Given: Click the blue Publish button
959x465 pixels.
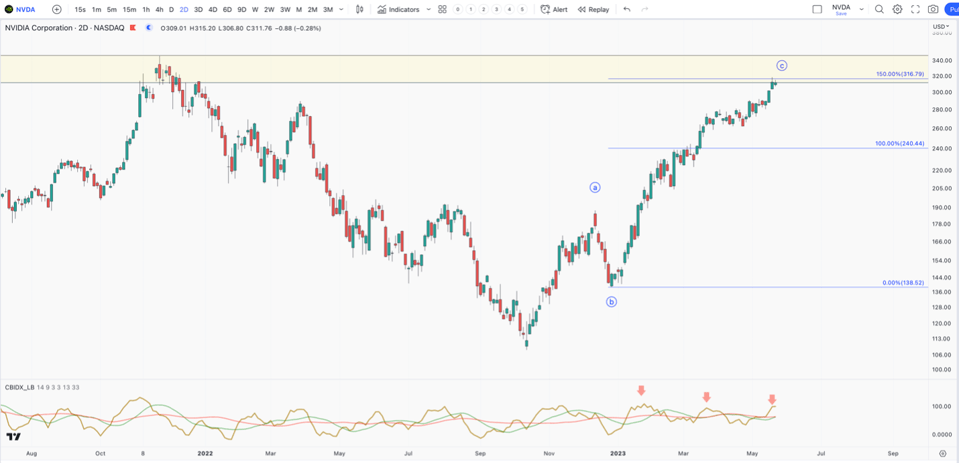Looking at the screenshot, I should click(951, 10).
